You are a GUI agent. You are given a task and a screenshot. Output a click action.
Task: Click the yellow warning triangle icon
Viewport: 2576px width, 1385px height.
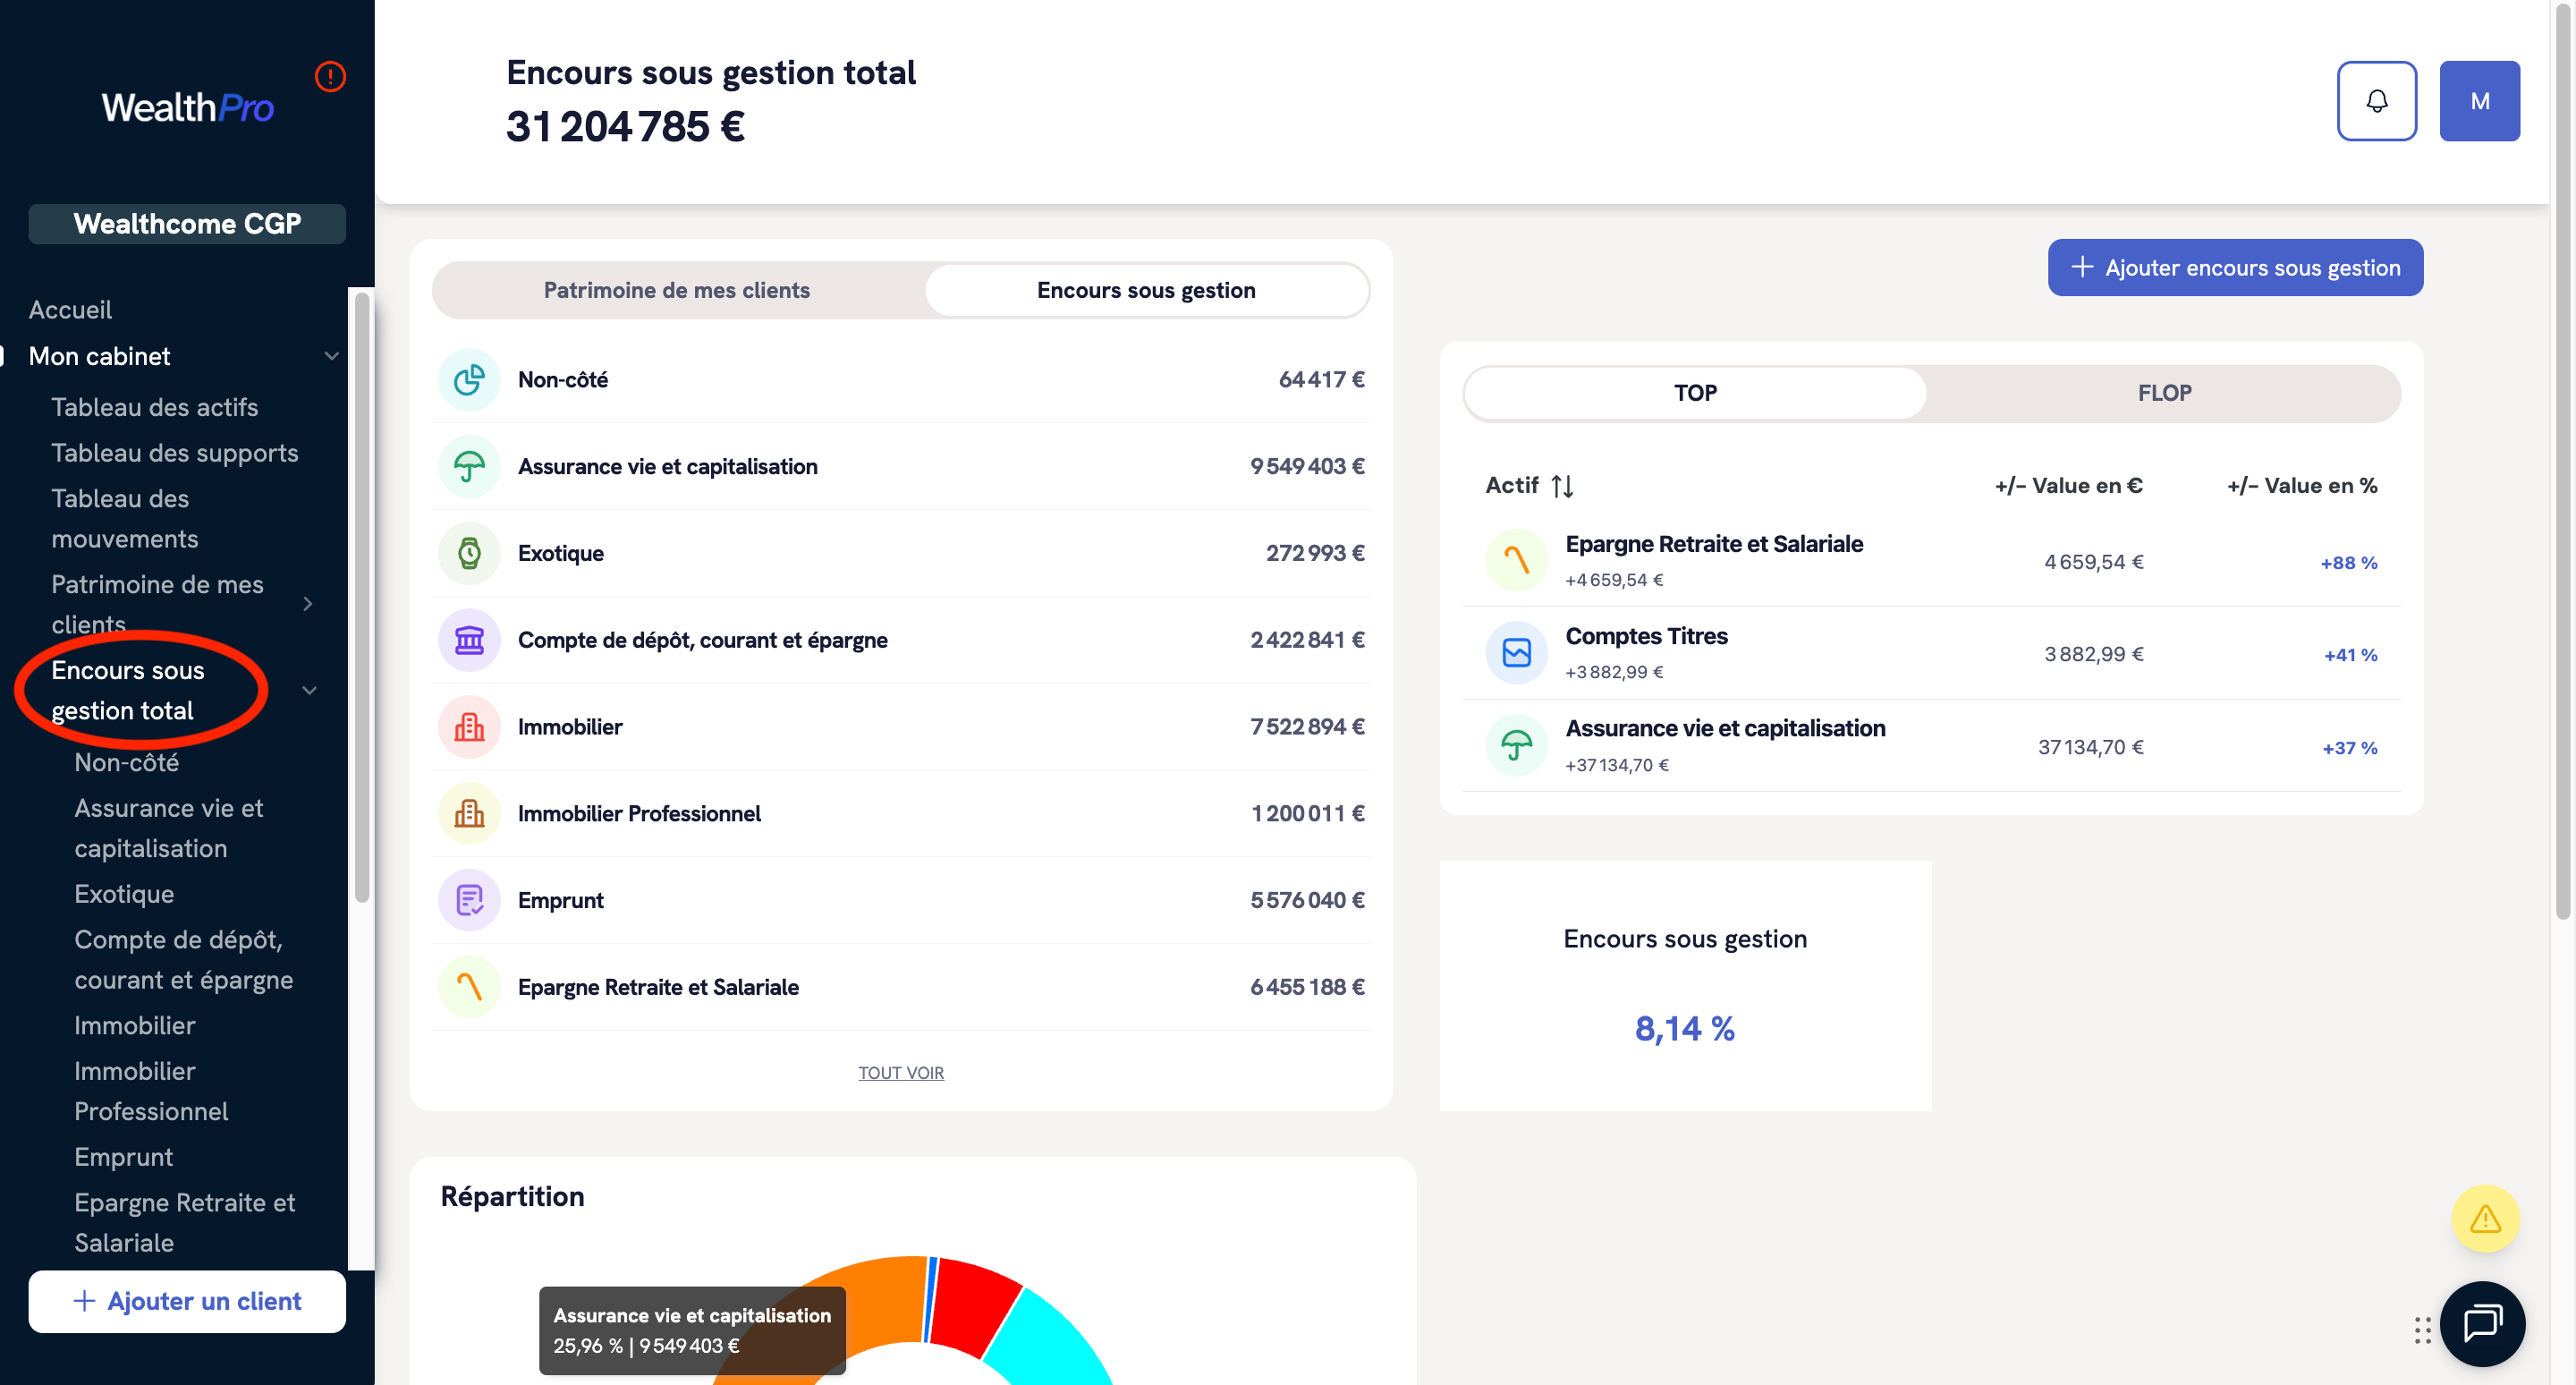[x=2485, y=1218]
